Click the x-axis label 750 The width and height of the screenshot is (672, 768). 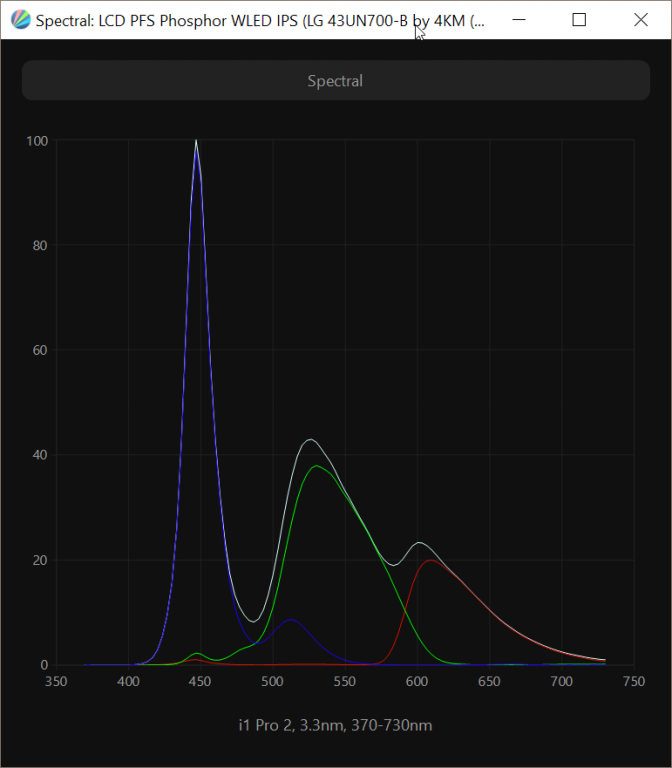634,681
